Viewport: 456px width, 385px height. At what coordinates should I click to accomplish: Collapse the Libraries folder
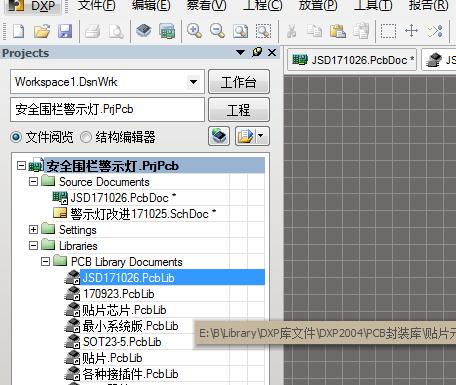33,246
